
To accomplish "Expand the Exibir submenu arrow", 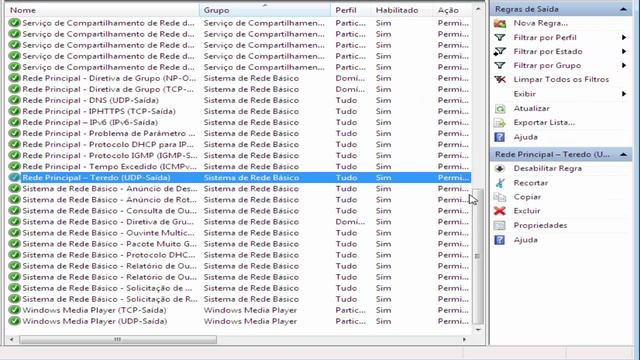I will [x=624, y=94].
